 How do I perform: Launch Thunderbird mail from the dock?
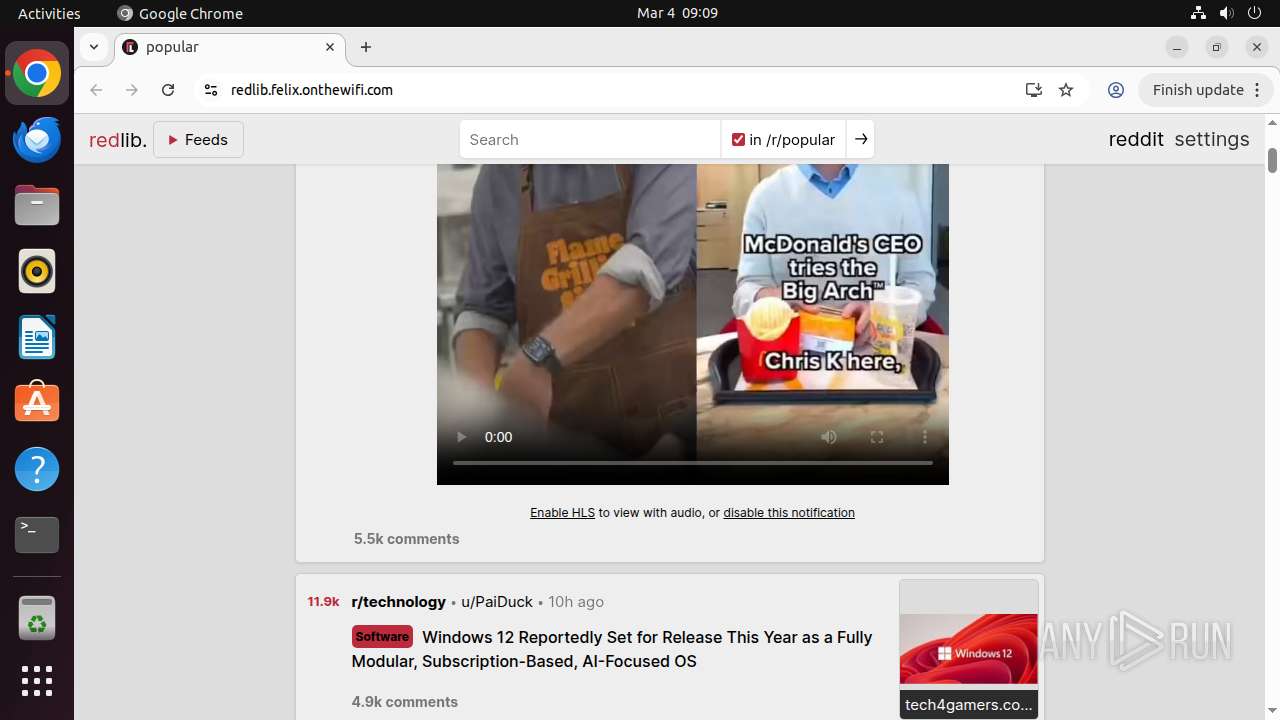pos(37,140)
